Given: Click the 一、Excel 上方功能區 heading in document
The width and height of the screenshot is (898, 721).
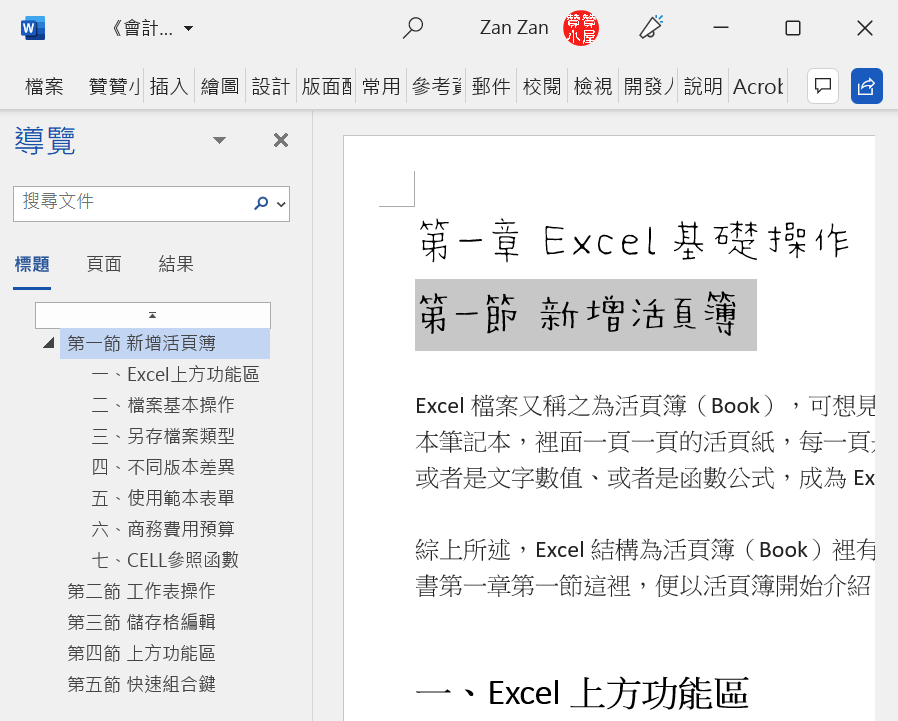Looking at the screenshot, I should click(x=582, y=693).
